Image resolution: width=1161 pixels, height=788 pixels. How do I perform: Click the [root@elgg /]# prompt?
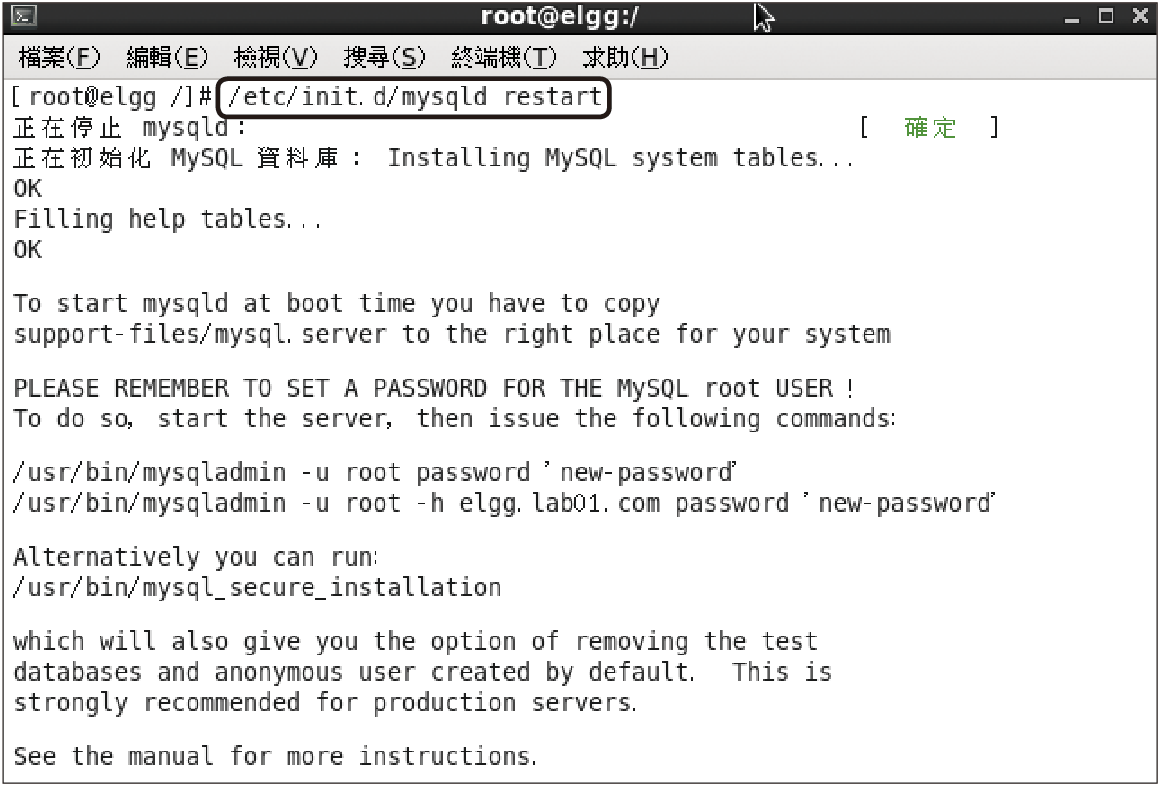(113, 97)
